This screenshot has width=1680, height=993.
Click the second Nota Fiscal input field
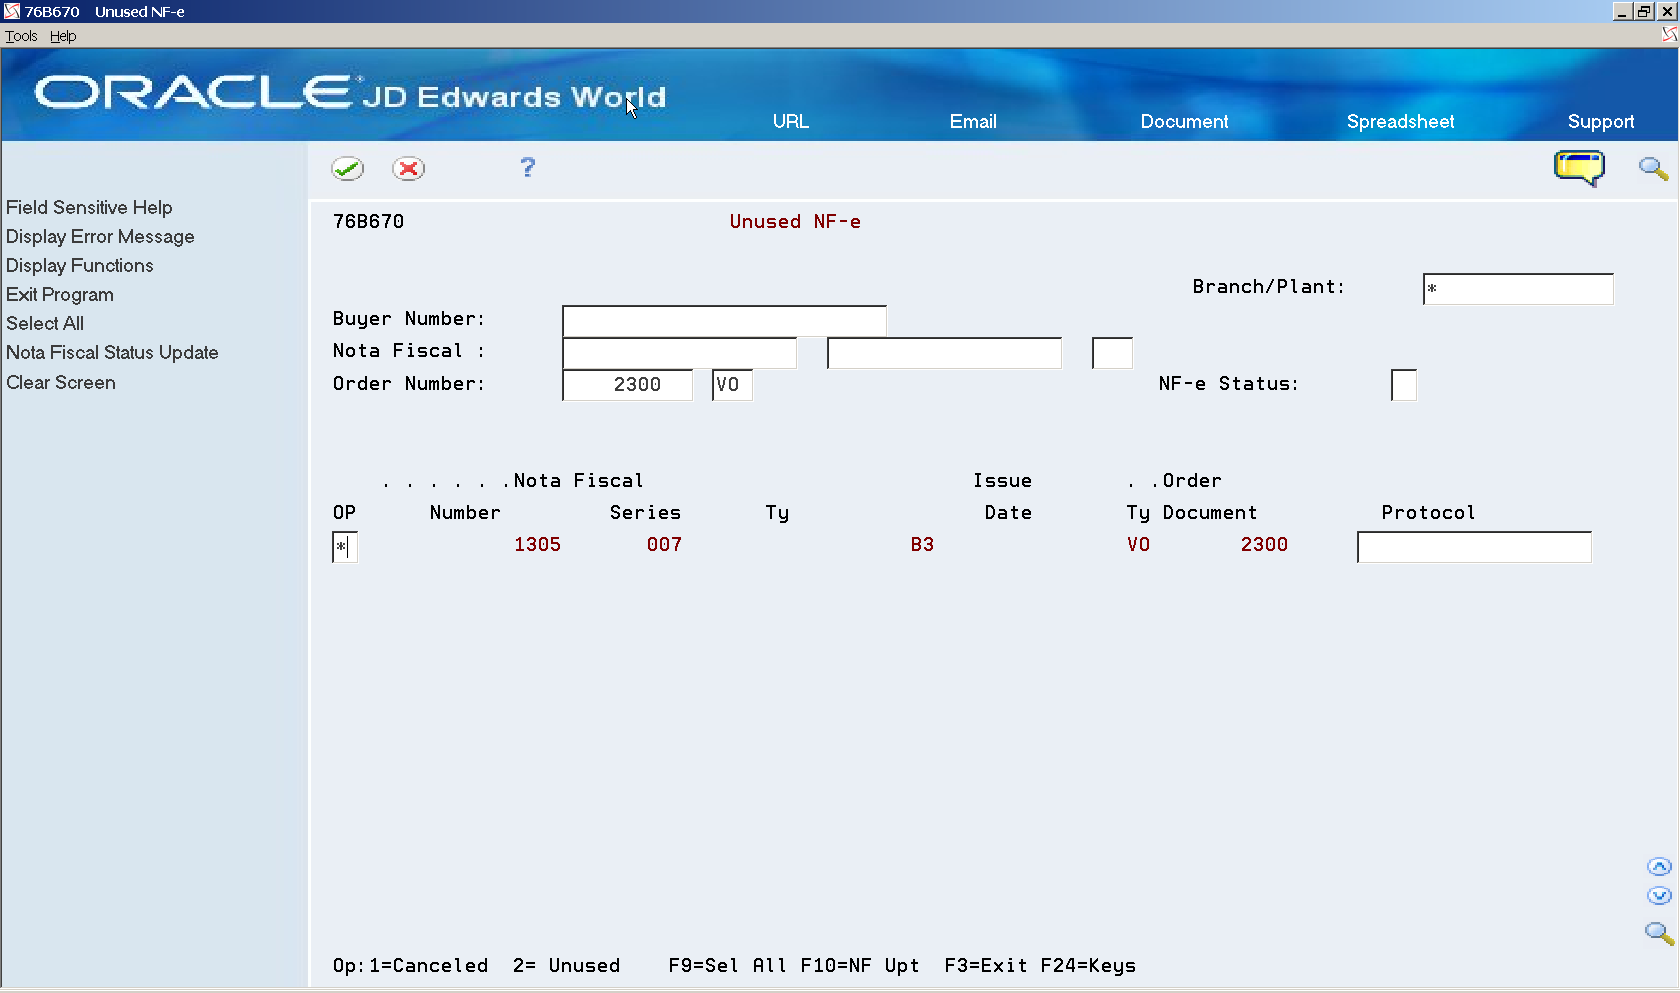tap(944, 353)
